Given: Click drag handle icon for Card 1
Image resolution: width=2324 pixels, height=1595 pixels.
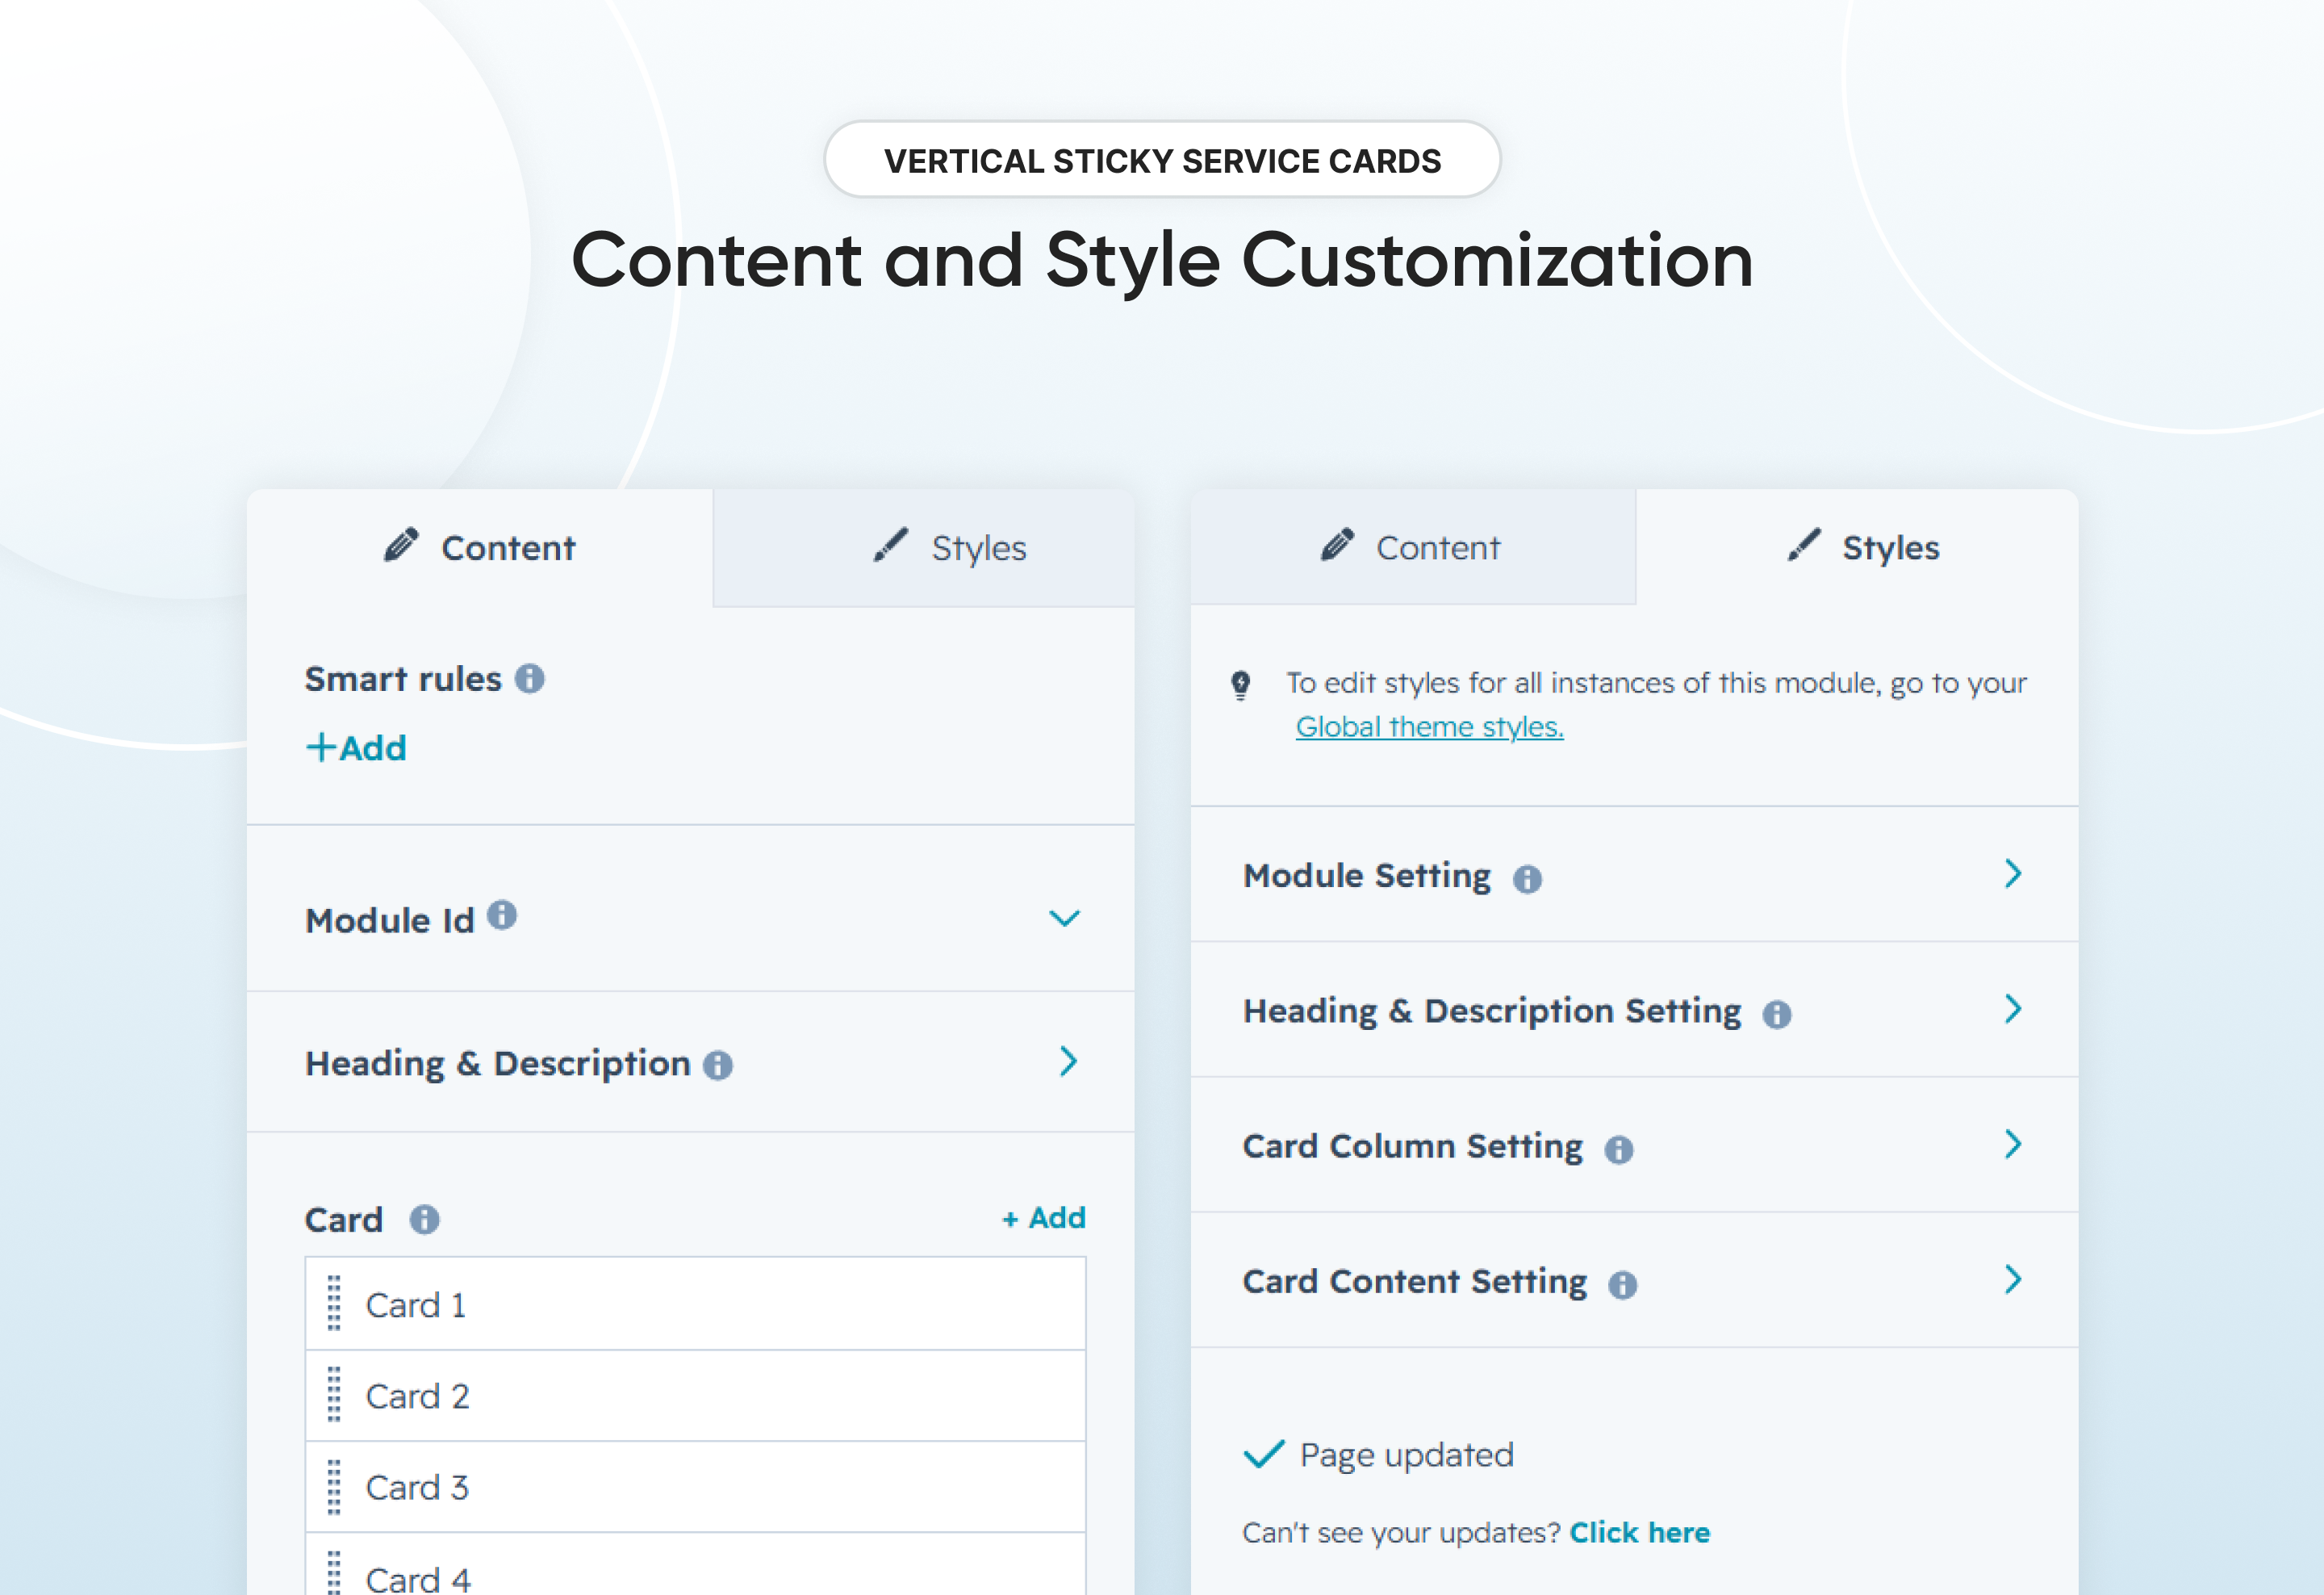Looking at the screenshot, I should (334, 1303).
